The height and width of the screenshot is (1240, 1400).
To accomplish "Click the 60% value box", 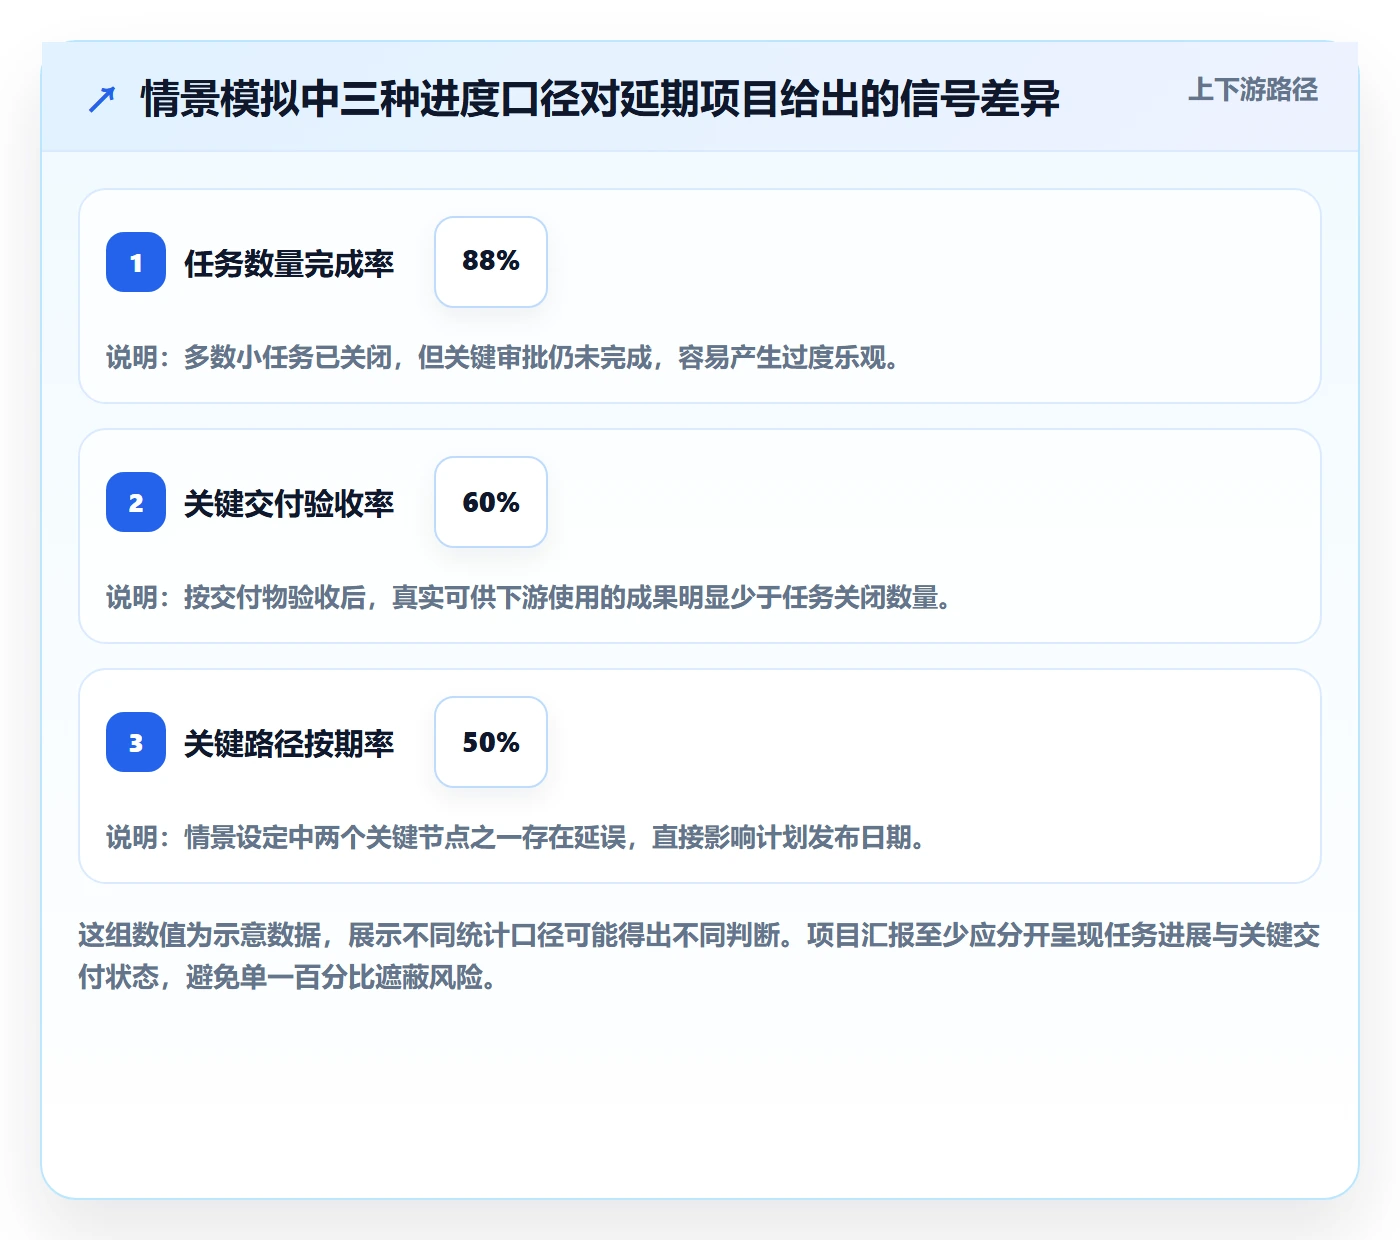I will coord(491,502).
